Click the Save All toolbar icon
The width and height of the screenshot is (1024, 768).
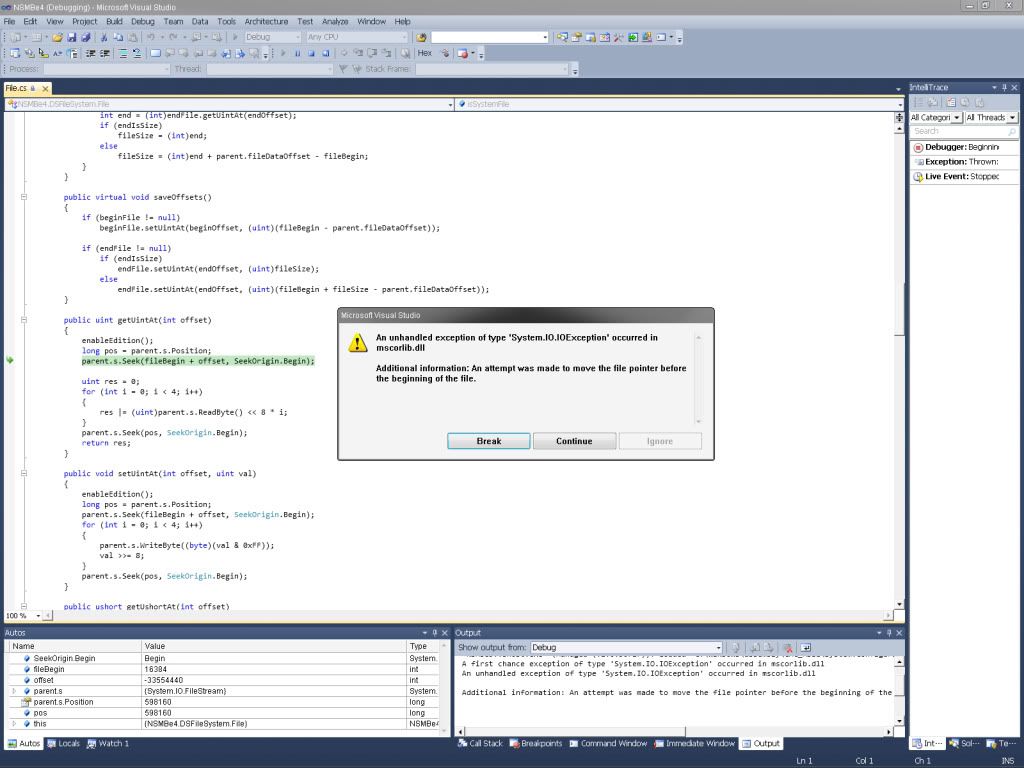click(x=86, y=37)
